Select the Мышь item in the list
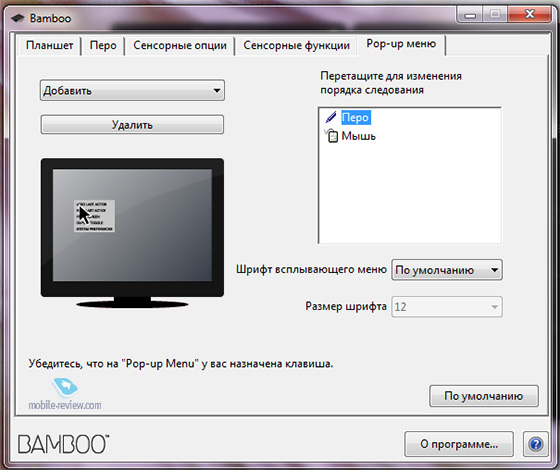This screenshot has height=470, width=560. click(358, 136)
